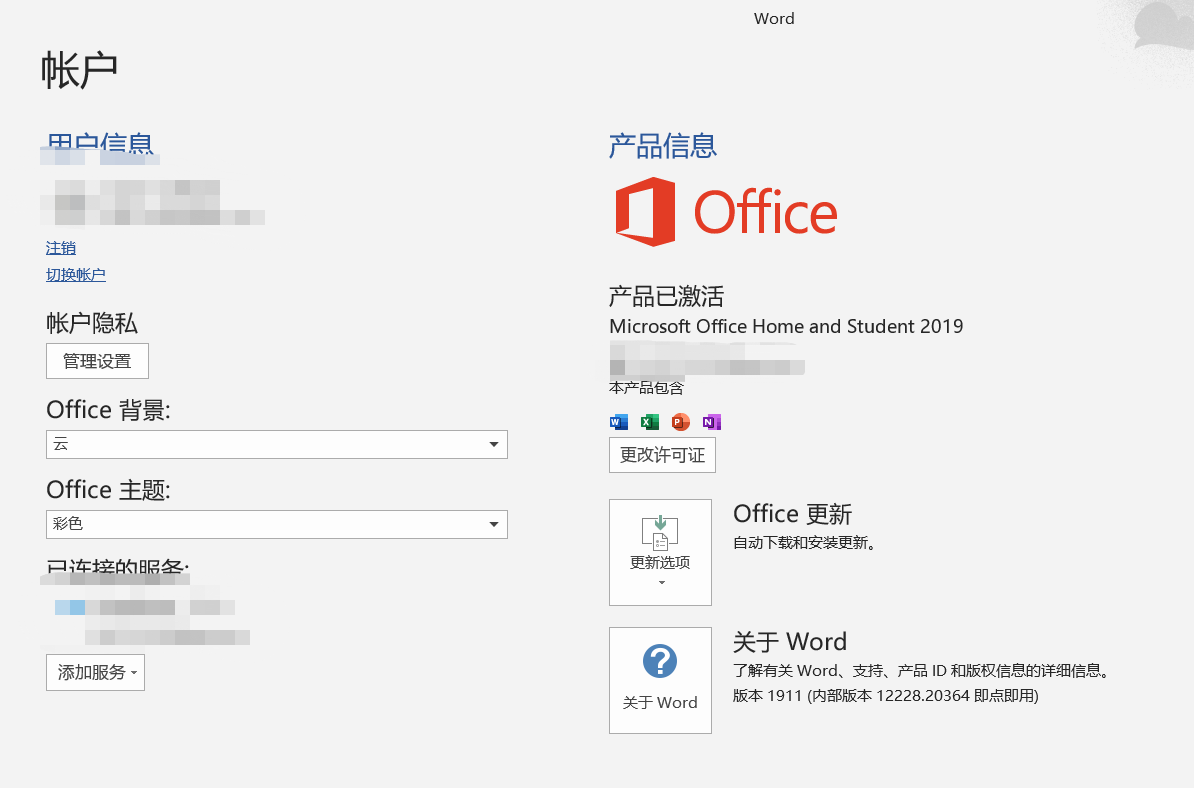Click the 帐户 page title

pos(79,71)
